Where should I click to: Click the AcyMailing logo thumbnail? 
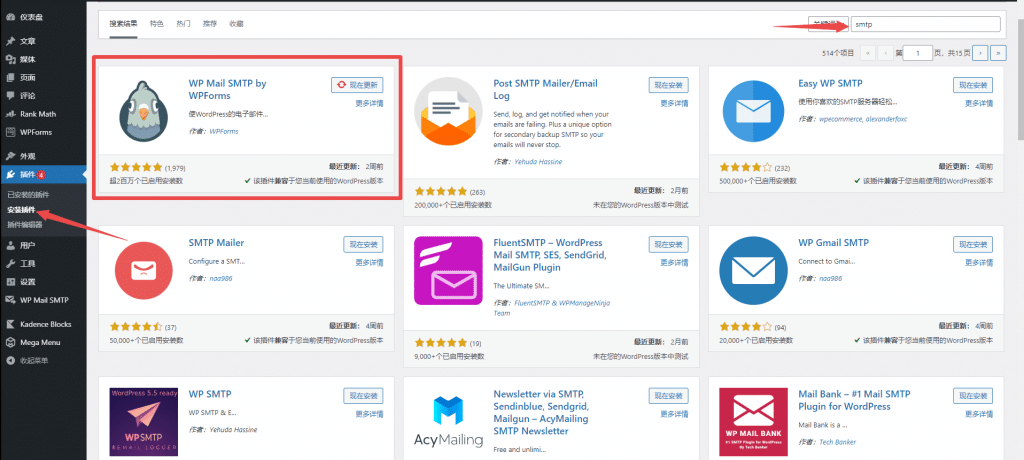(x=448, y=421)
